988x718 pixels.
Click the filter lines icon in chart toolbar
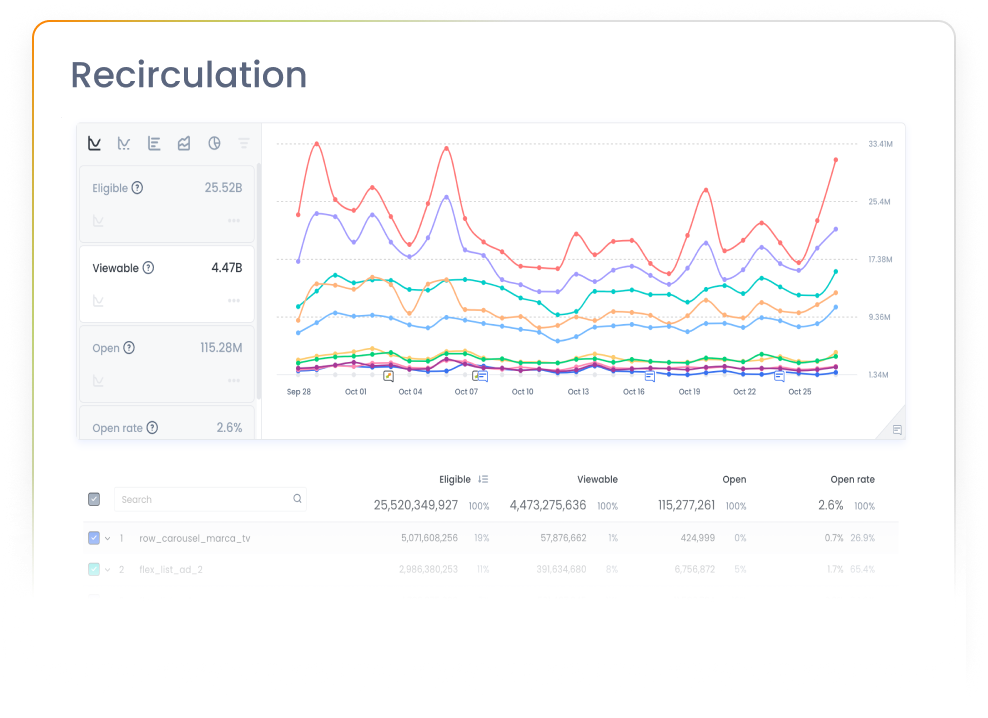tap(244, 144)
